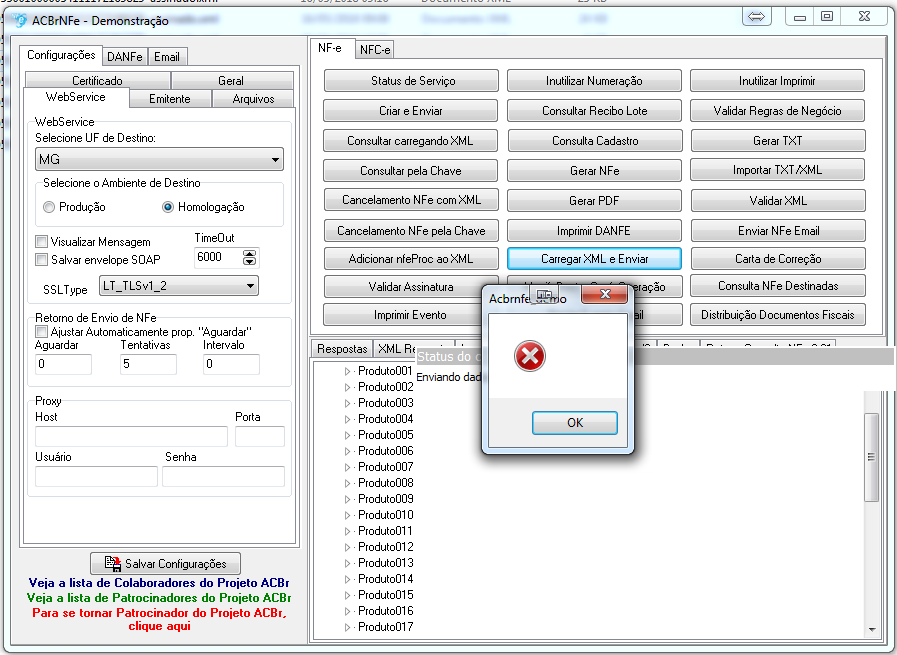Switch to the Email tab
Image resolution: width=897 pixels, height=655 pixels.
pyautogui.click(x=166, y=57)
